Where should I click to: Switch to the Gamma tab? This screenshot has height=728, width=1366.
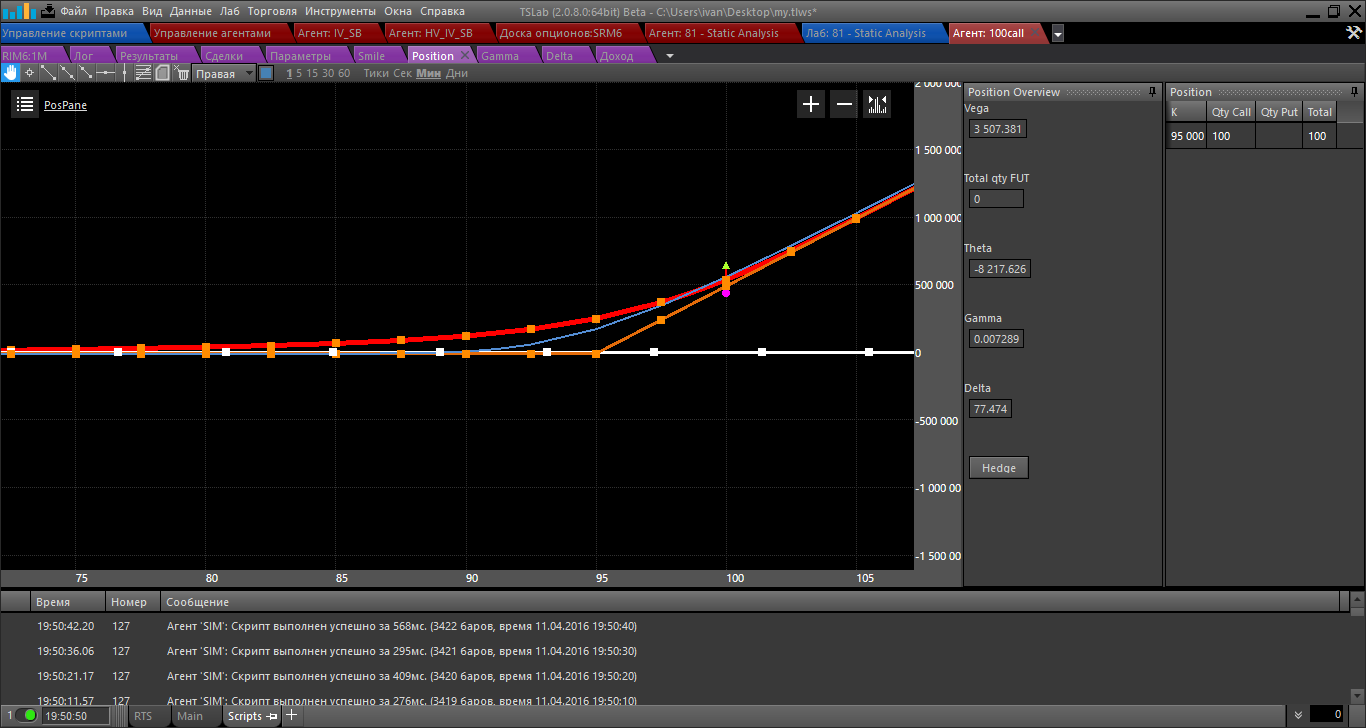500,56
